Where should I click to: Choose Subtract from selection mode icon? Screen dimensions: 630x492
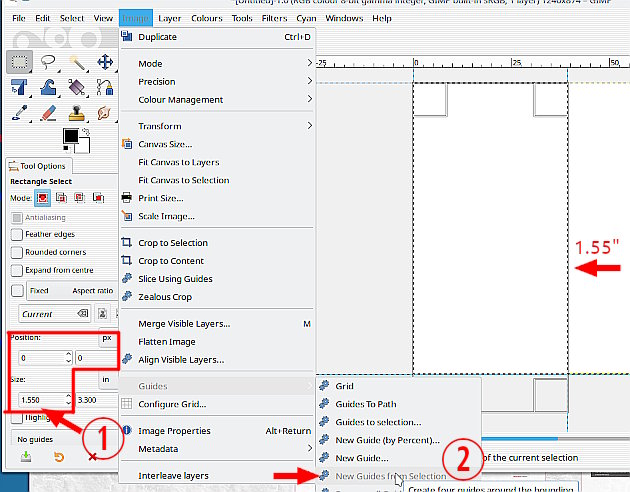pos(80,198)
